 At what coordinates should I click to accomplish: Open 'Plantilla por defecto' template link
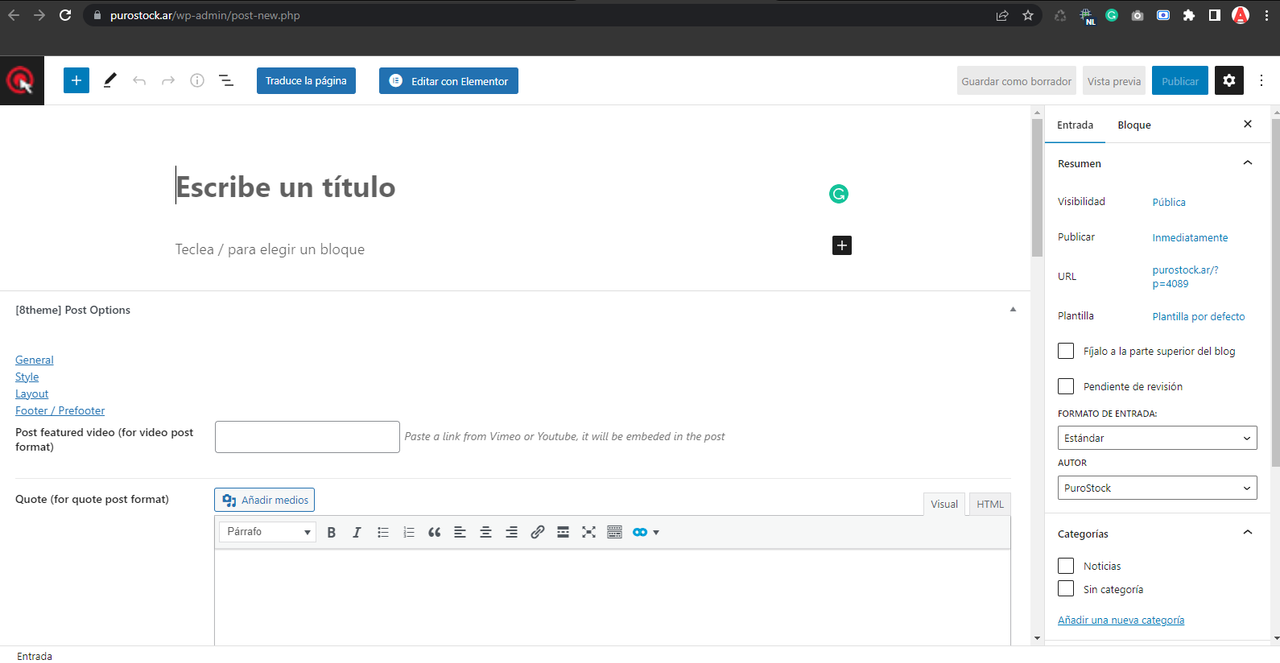pyautogui.click(x=1199, y=317)
